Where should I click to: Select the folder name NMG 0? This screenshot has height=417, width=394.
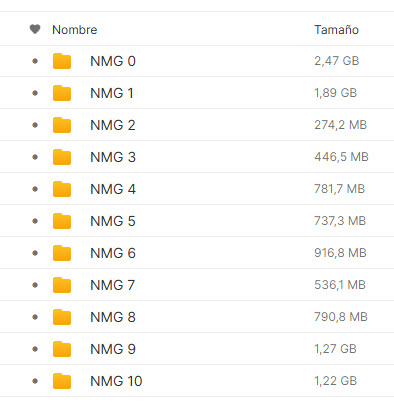[x=113, y=61]
